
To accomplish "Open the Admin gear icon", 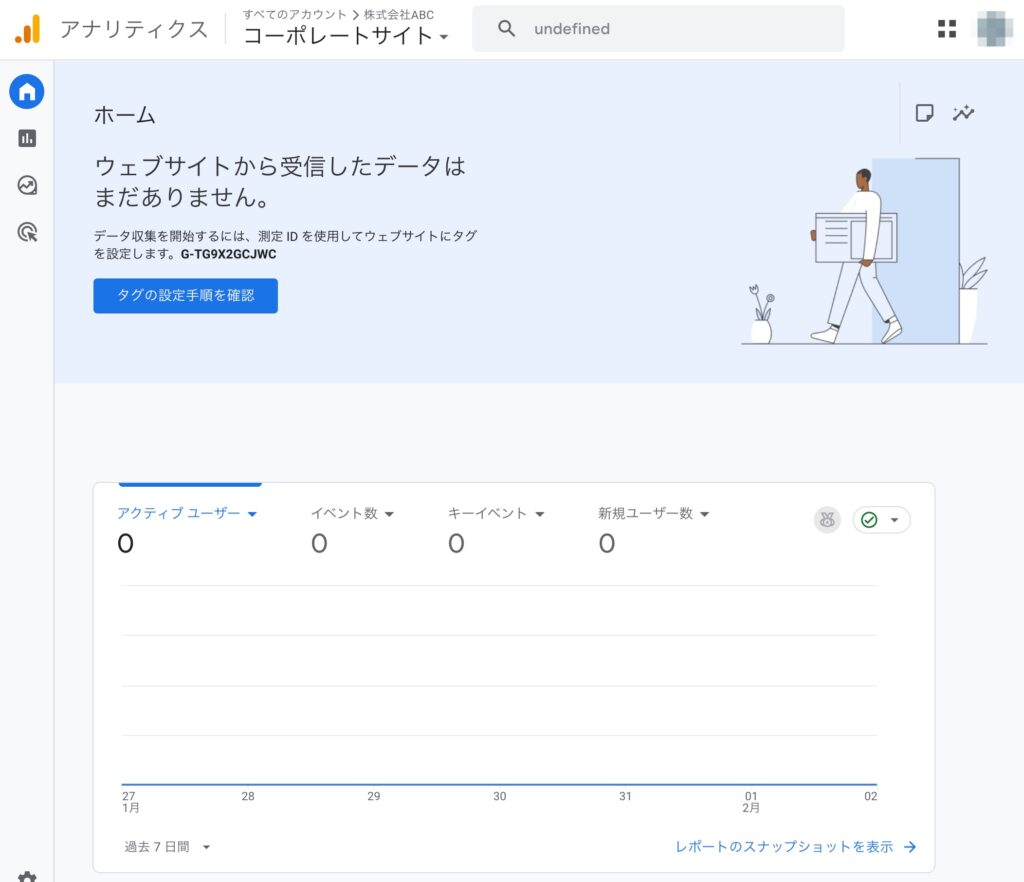I will click(27, 876).
